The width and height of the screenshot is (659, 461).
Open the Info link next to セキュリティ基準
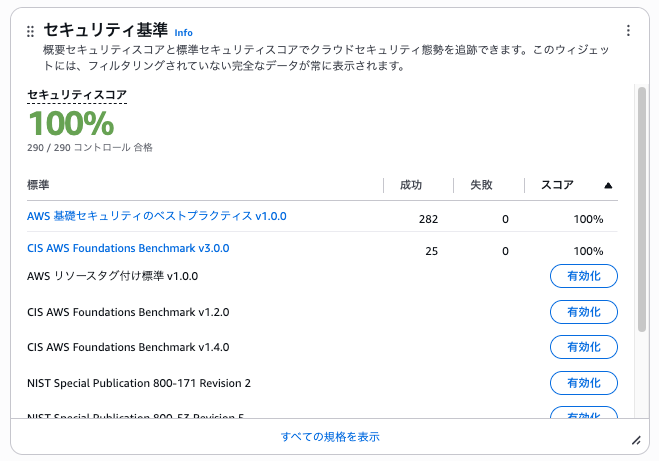[183, 33]
